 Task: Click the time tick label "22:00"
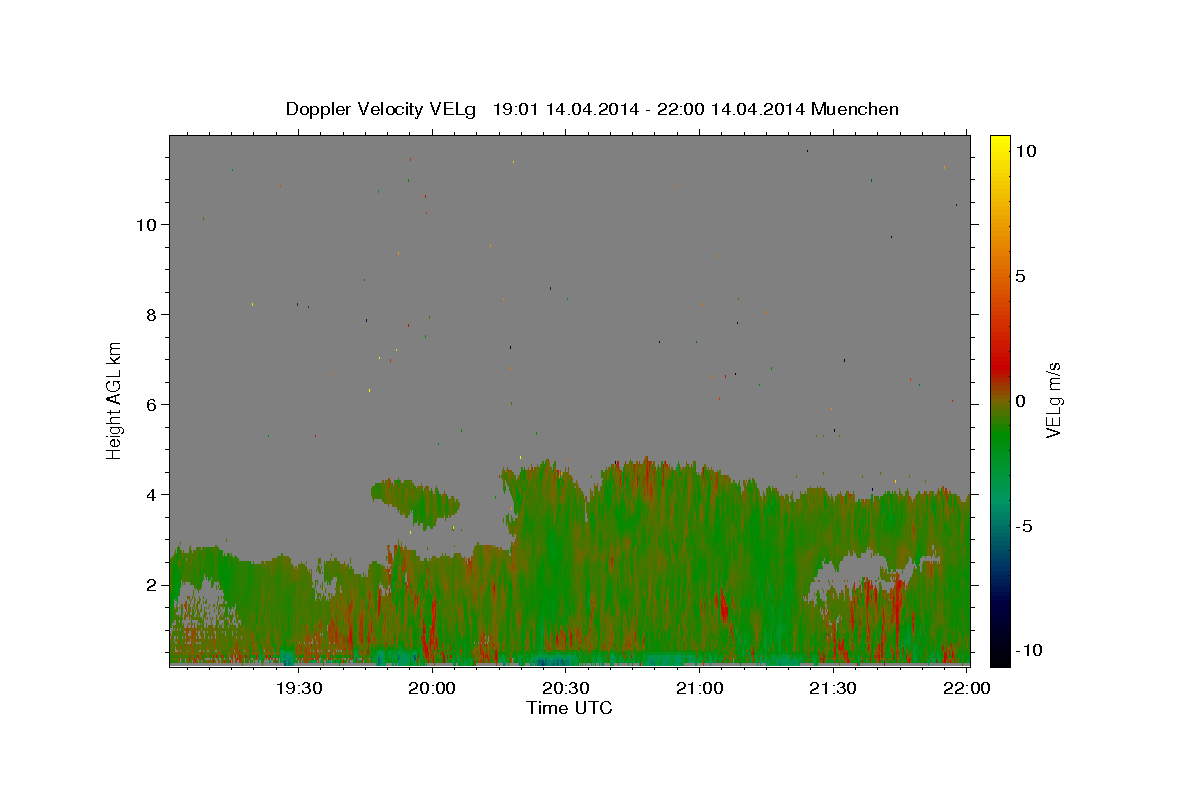[966, 688]
